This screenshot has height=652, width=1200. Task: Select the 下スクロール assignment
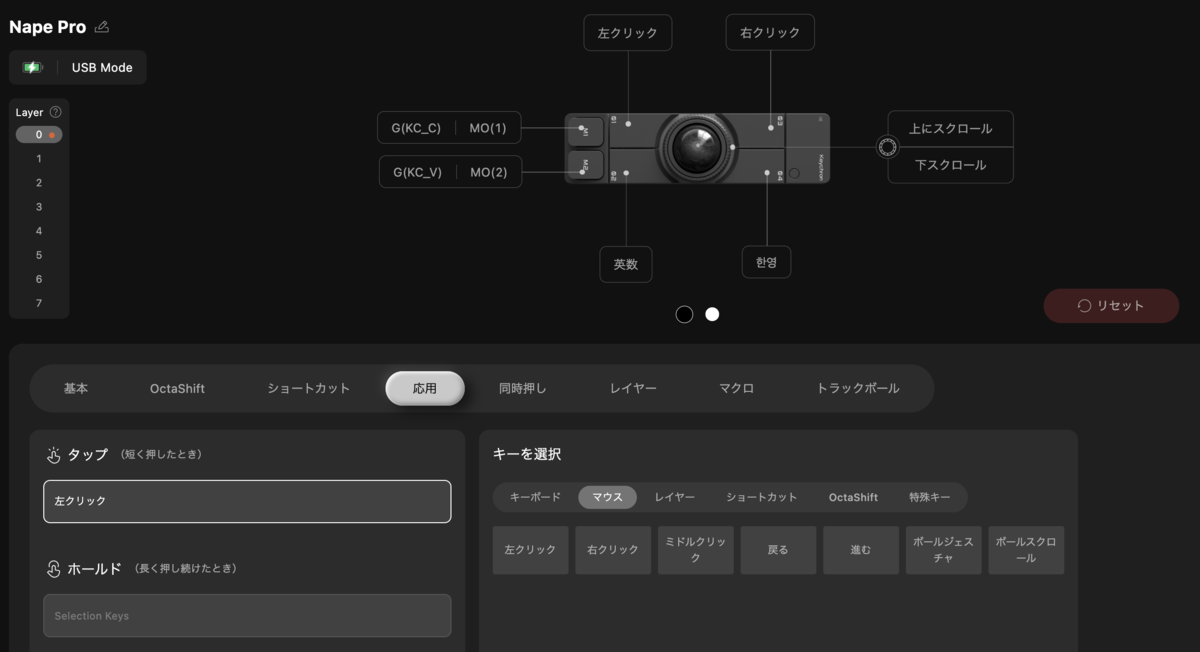[x=951, y=165]
